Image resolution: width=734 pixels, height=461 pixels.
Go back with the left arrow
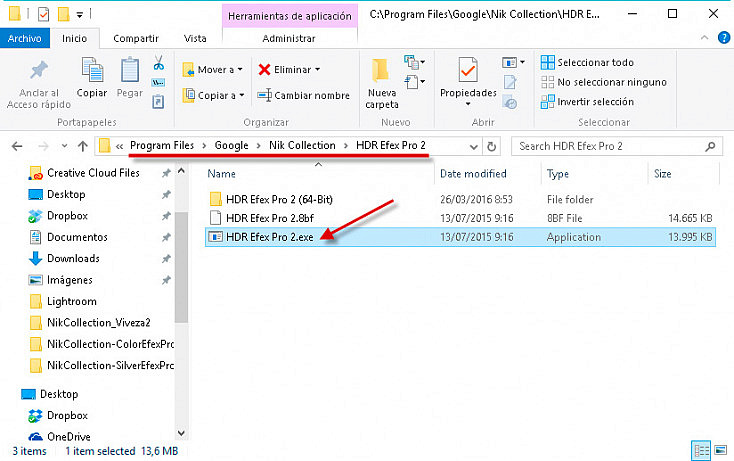[x=17, y=146]
